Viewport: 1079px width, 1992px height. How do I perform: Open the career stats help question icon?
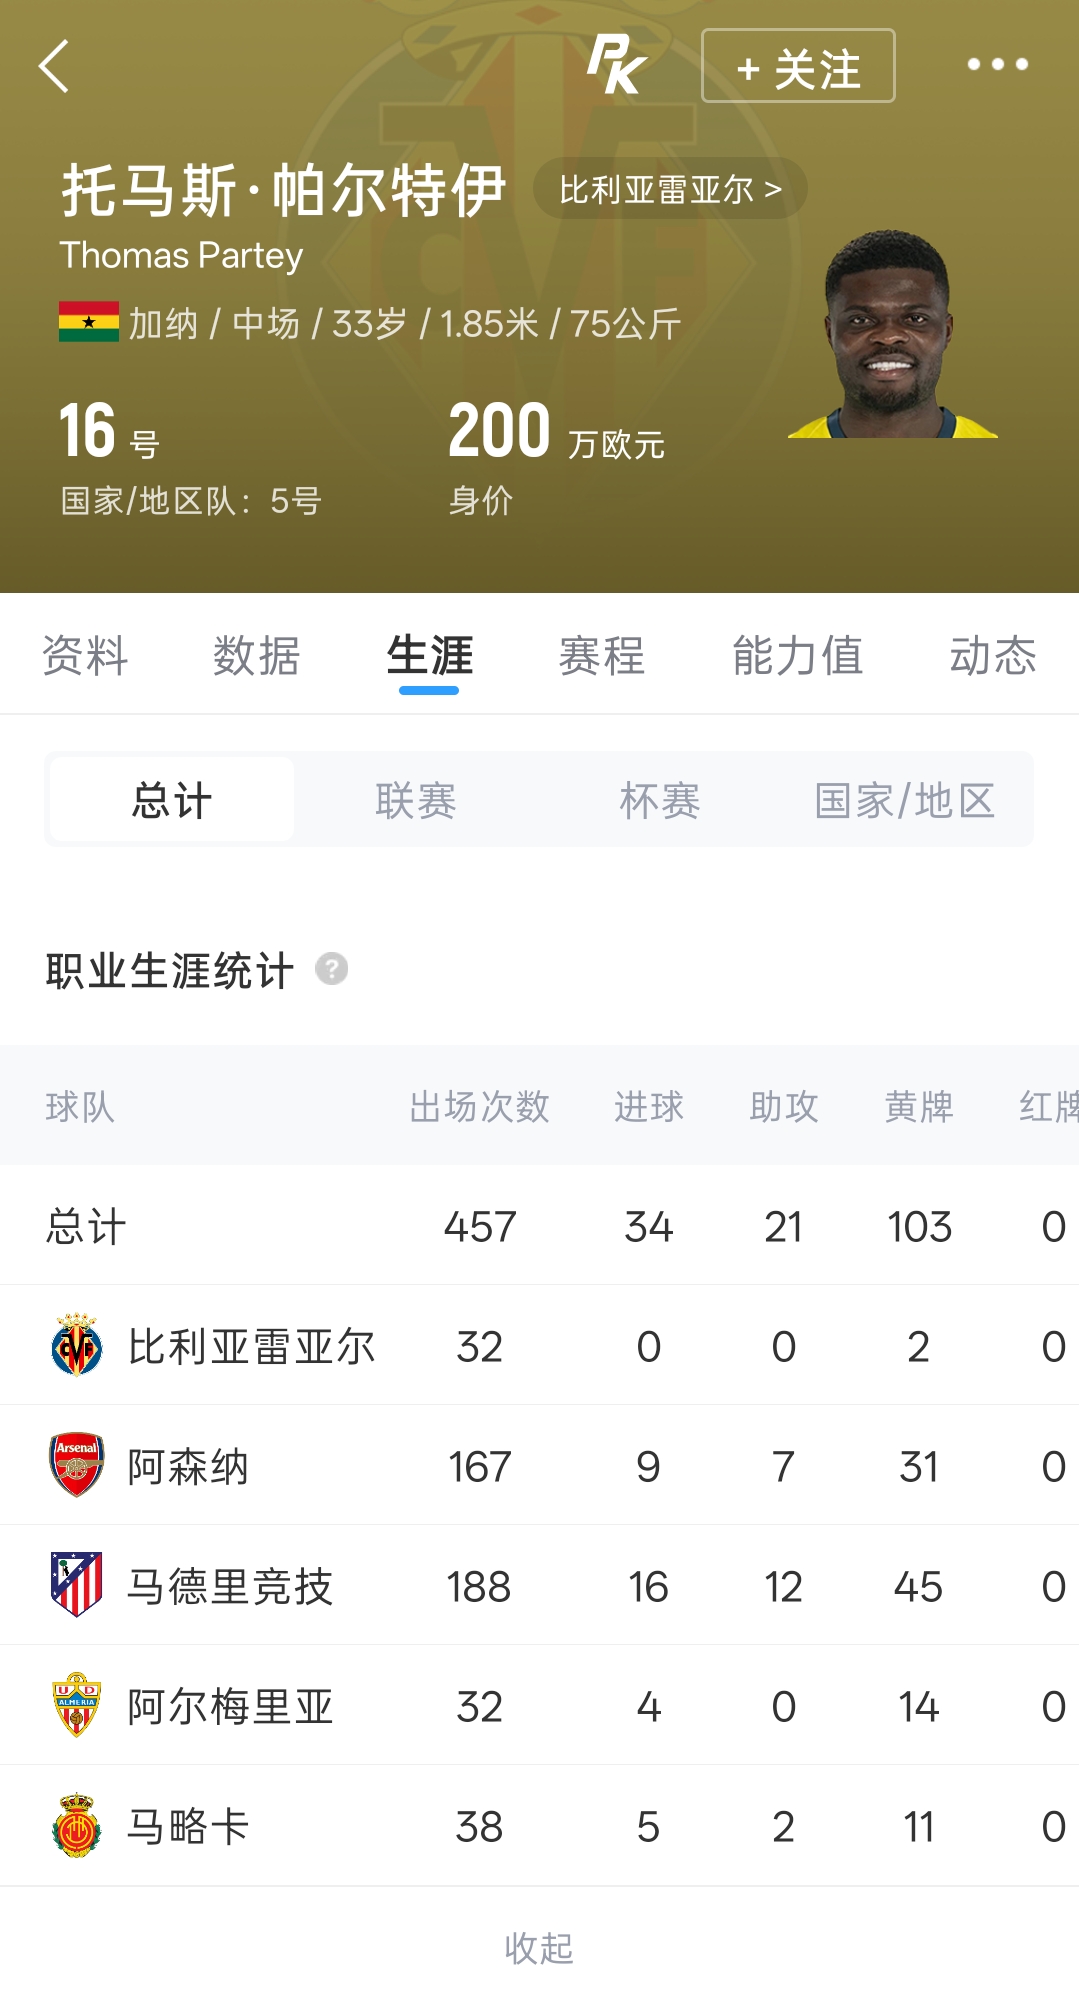tap(332, 969)
